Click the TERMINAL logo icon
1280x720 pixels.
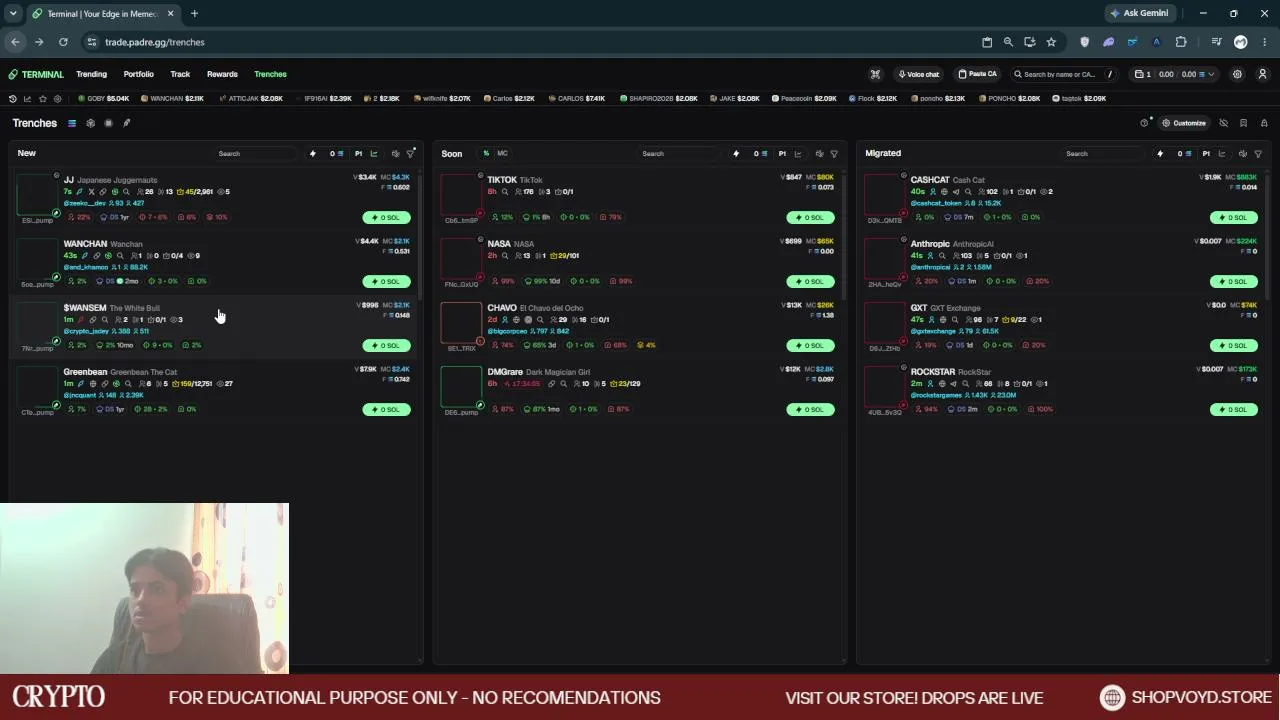[13, 74]
